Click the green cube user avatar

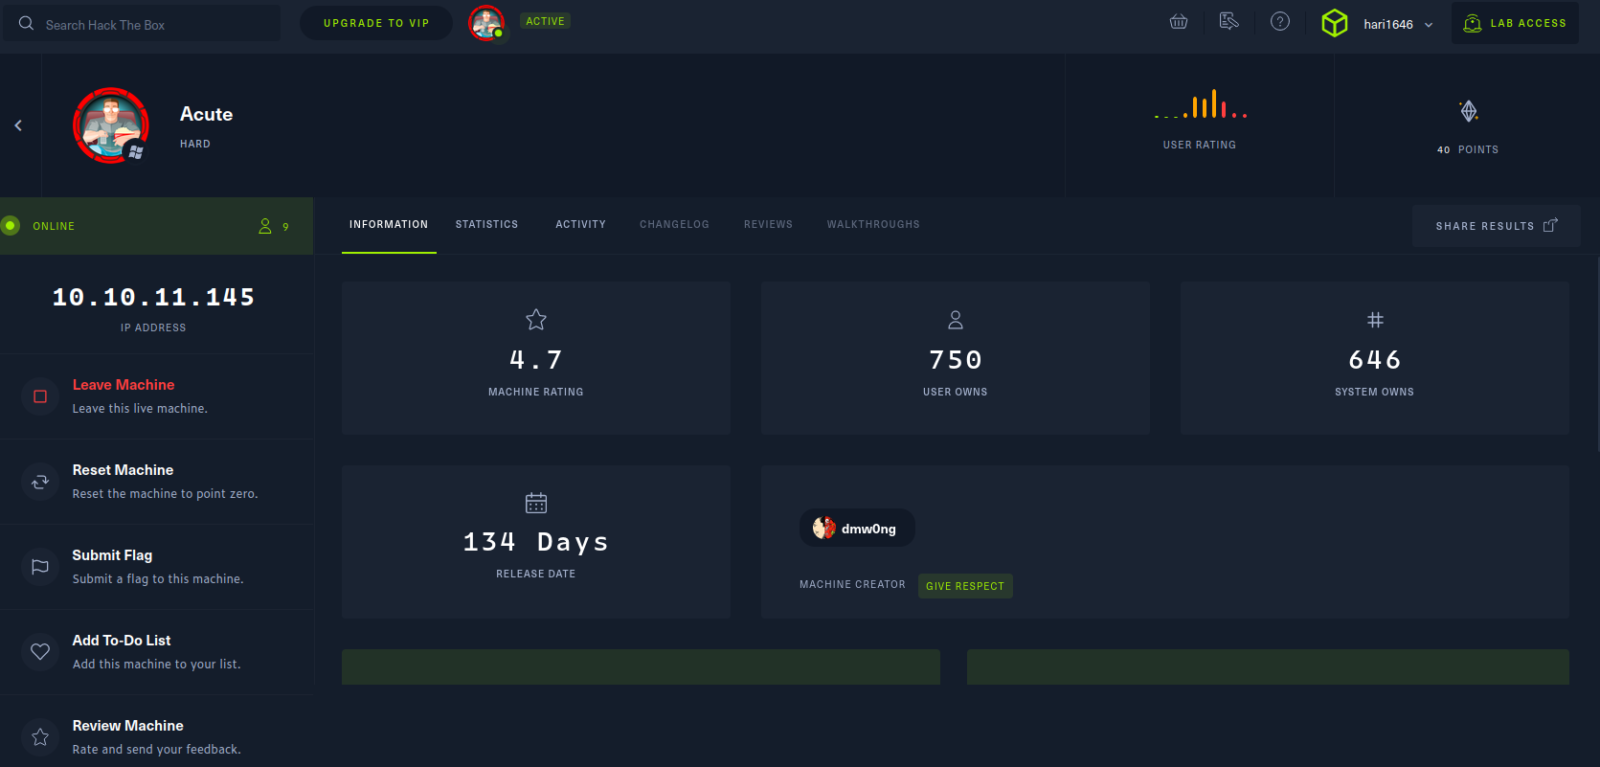(x=1334, y=23)
